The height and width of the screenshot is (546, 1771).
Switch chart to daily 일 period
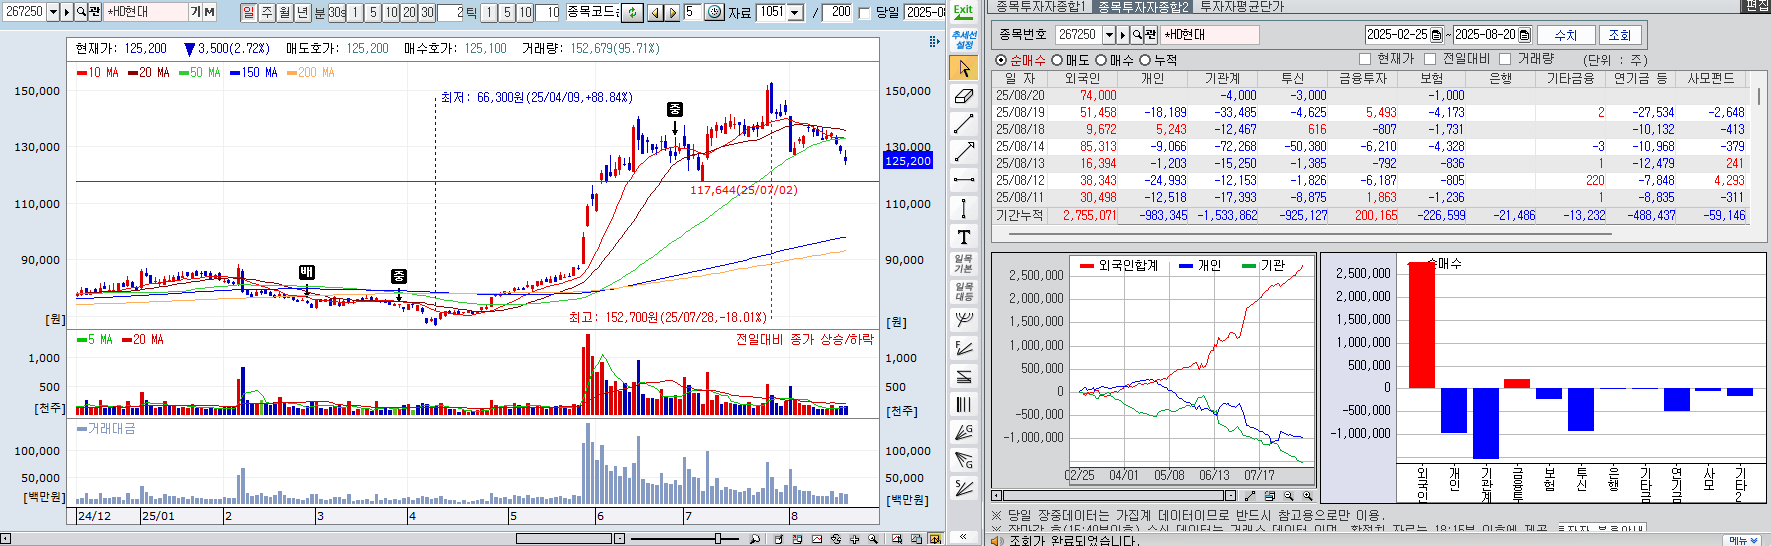coord(249,12)
